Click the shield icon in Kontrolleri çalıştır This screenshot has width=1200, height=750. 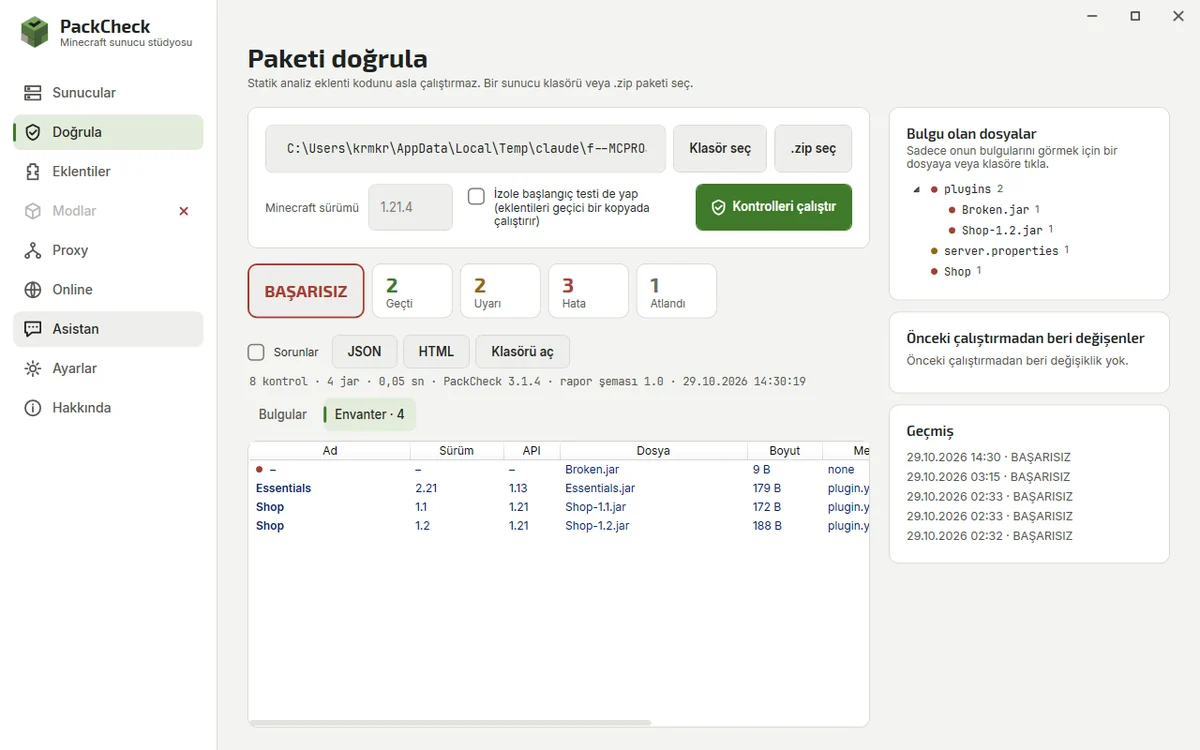pyautogui.click(x=718, y=207)
